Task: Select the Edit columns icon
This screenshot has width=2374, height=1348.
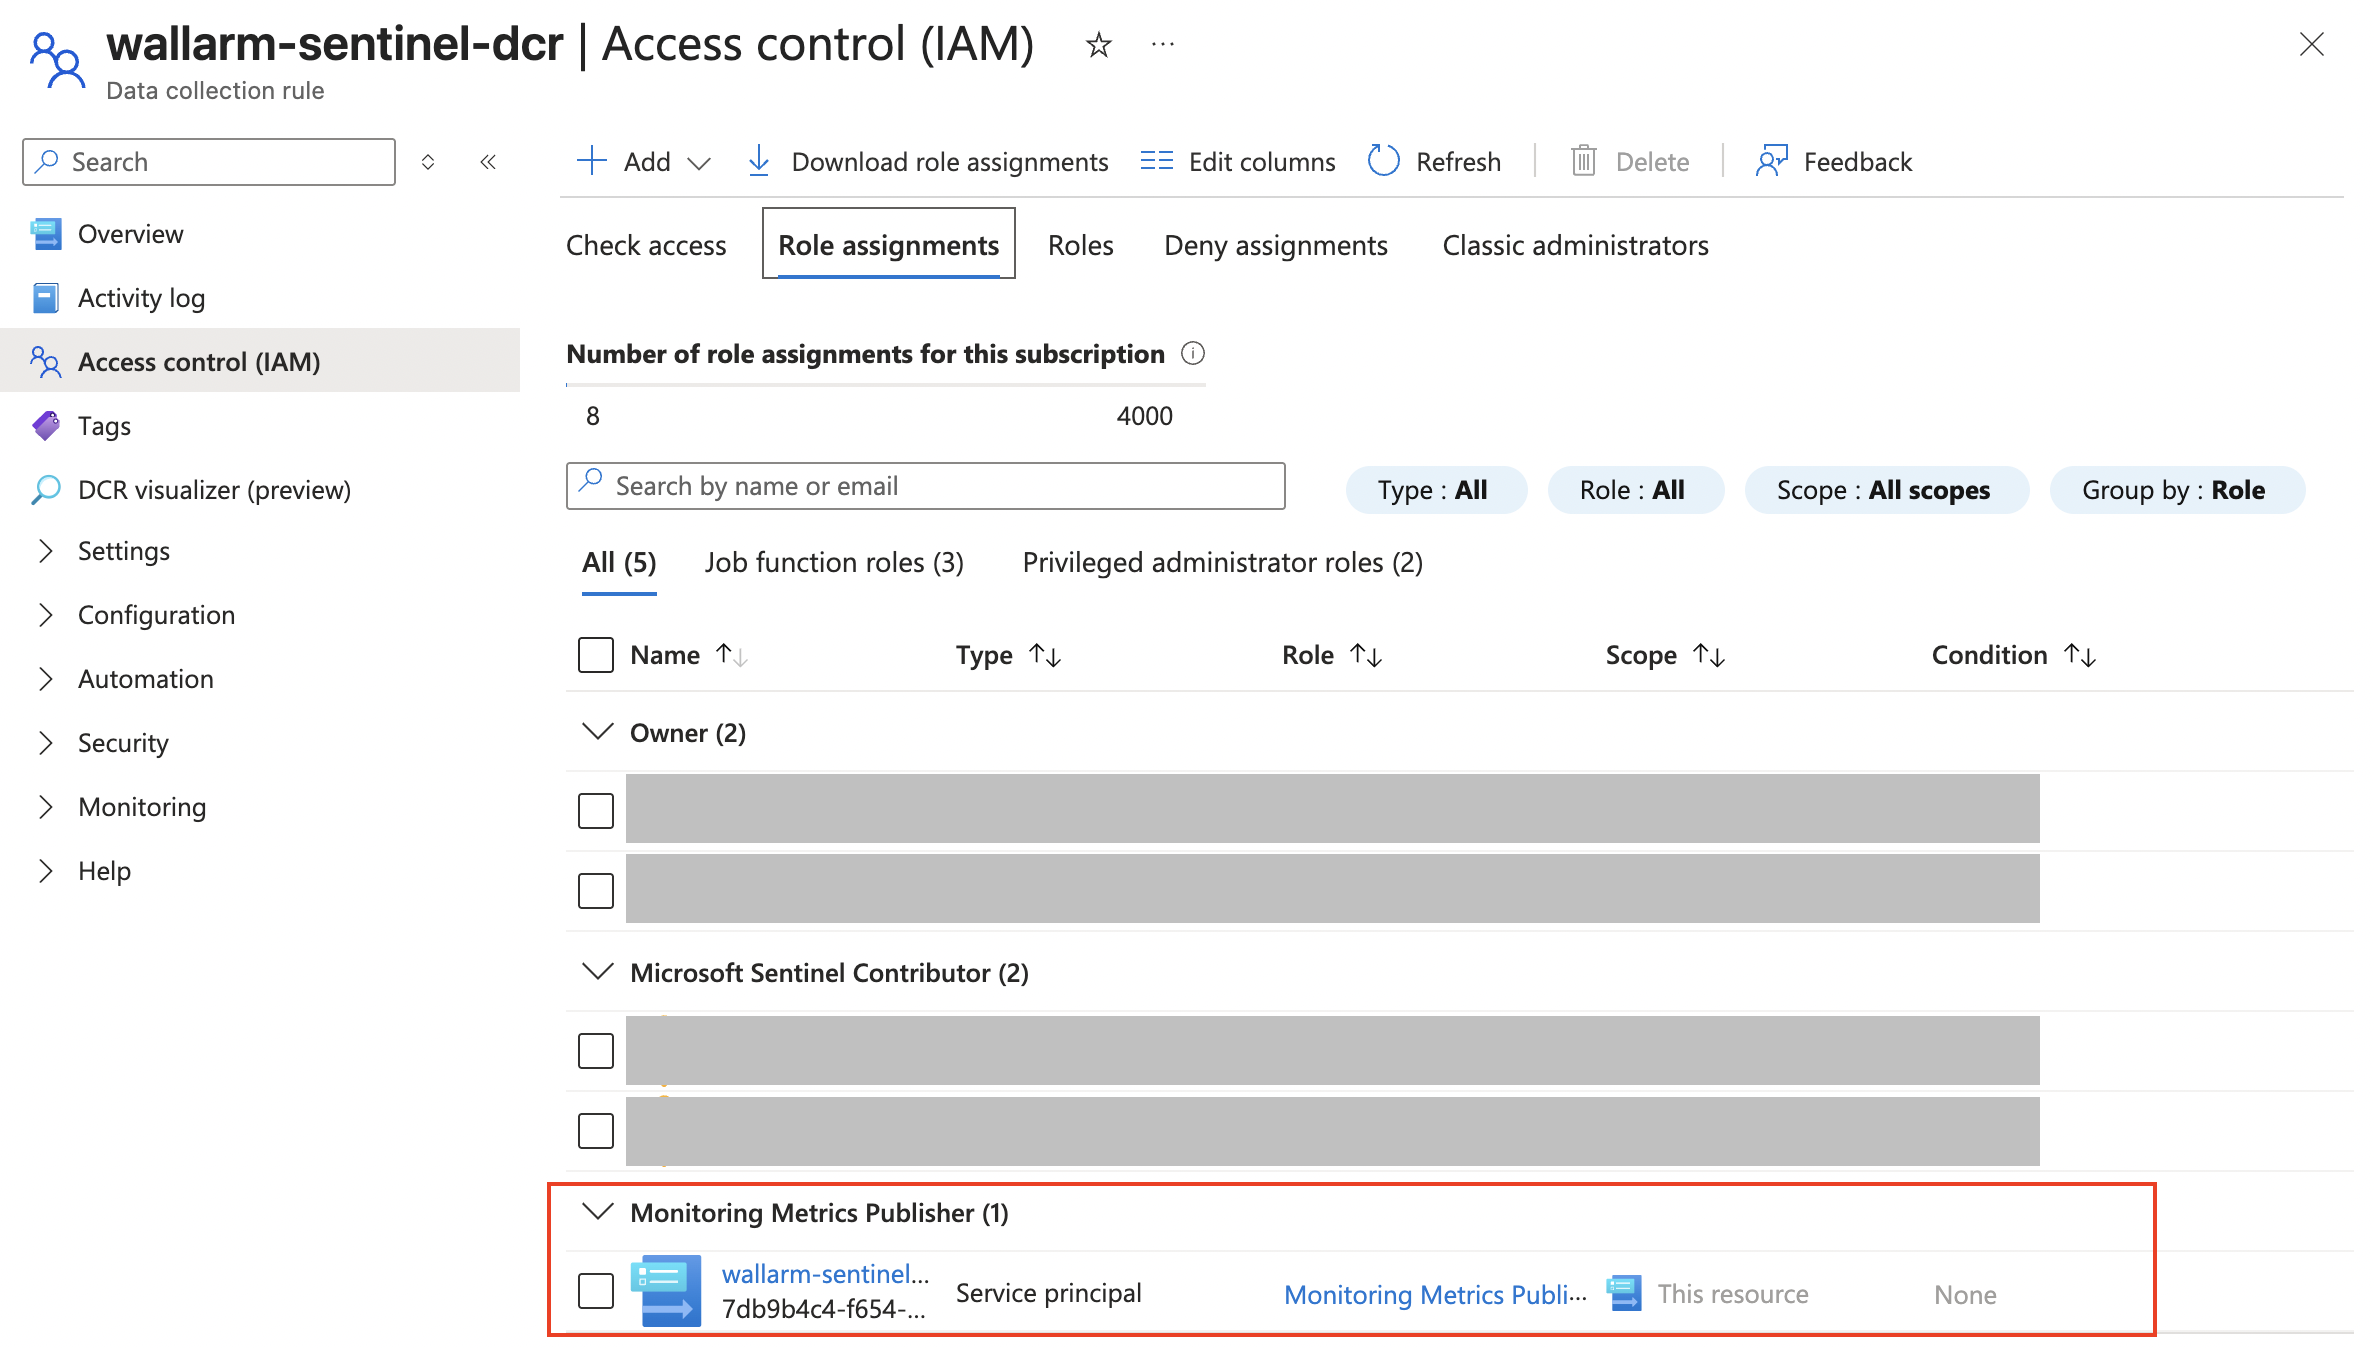Action: click(x=1155, y=160)
